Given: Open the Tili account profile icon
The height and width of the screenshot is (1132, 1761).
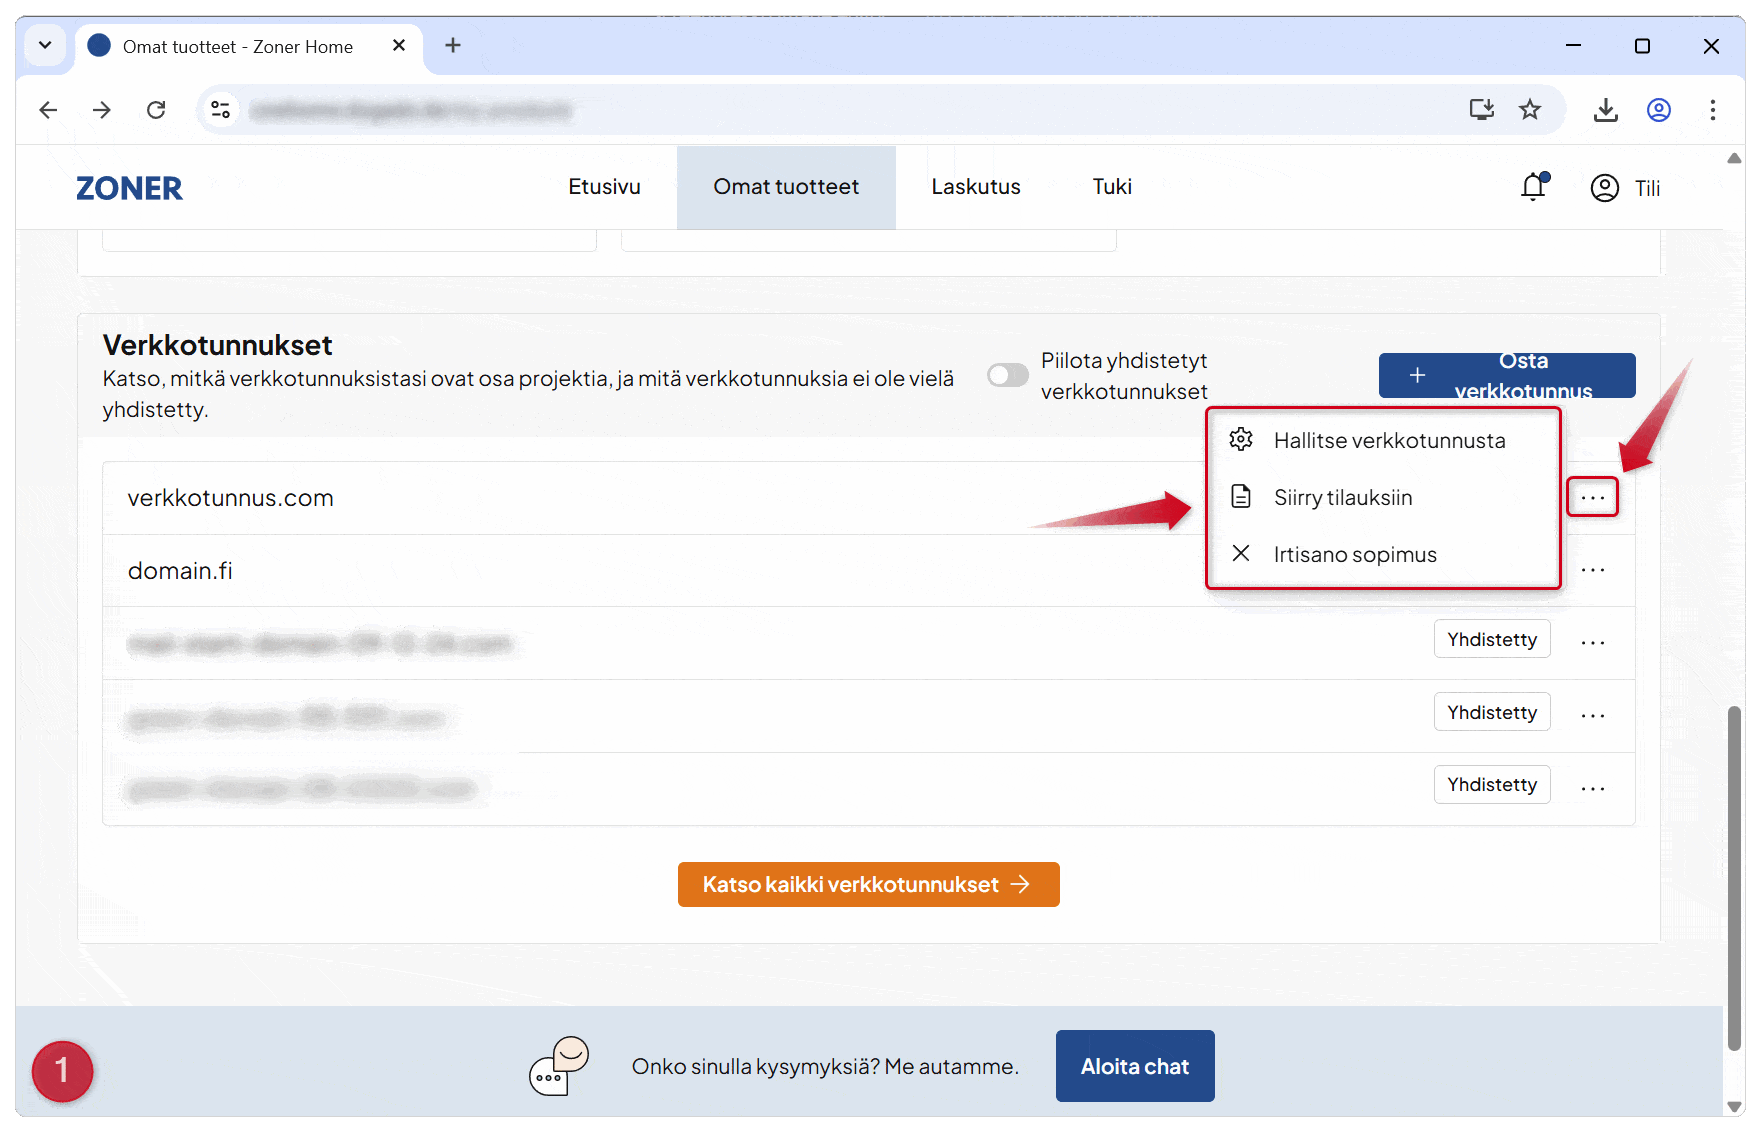Looking at the screenshot, I should point(1605,188).
